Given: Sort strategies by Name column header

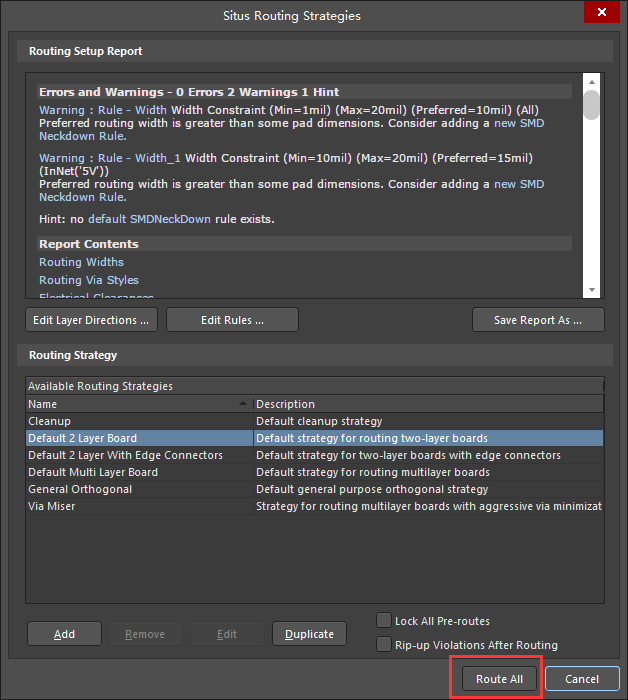Looking at the screenshot, I should click(x=139, y=404).
